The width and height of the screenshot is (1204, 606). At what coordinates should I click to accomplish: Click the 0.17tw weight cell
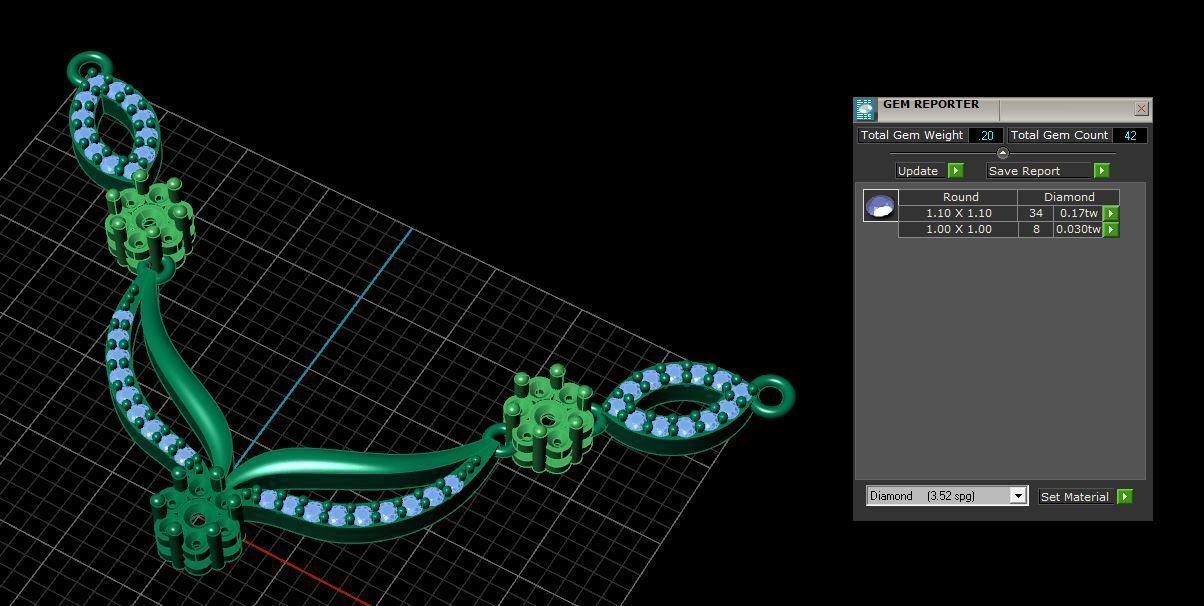tap(1078, 213)
